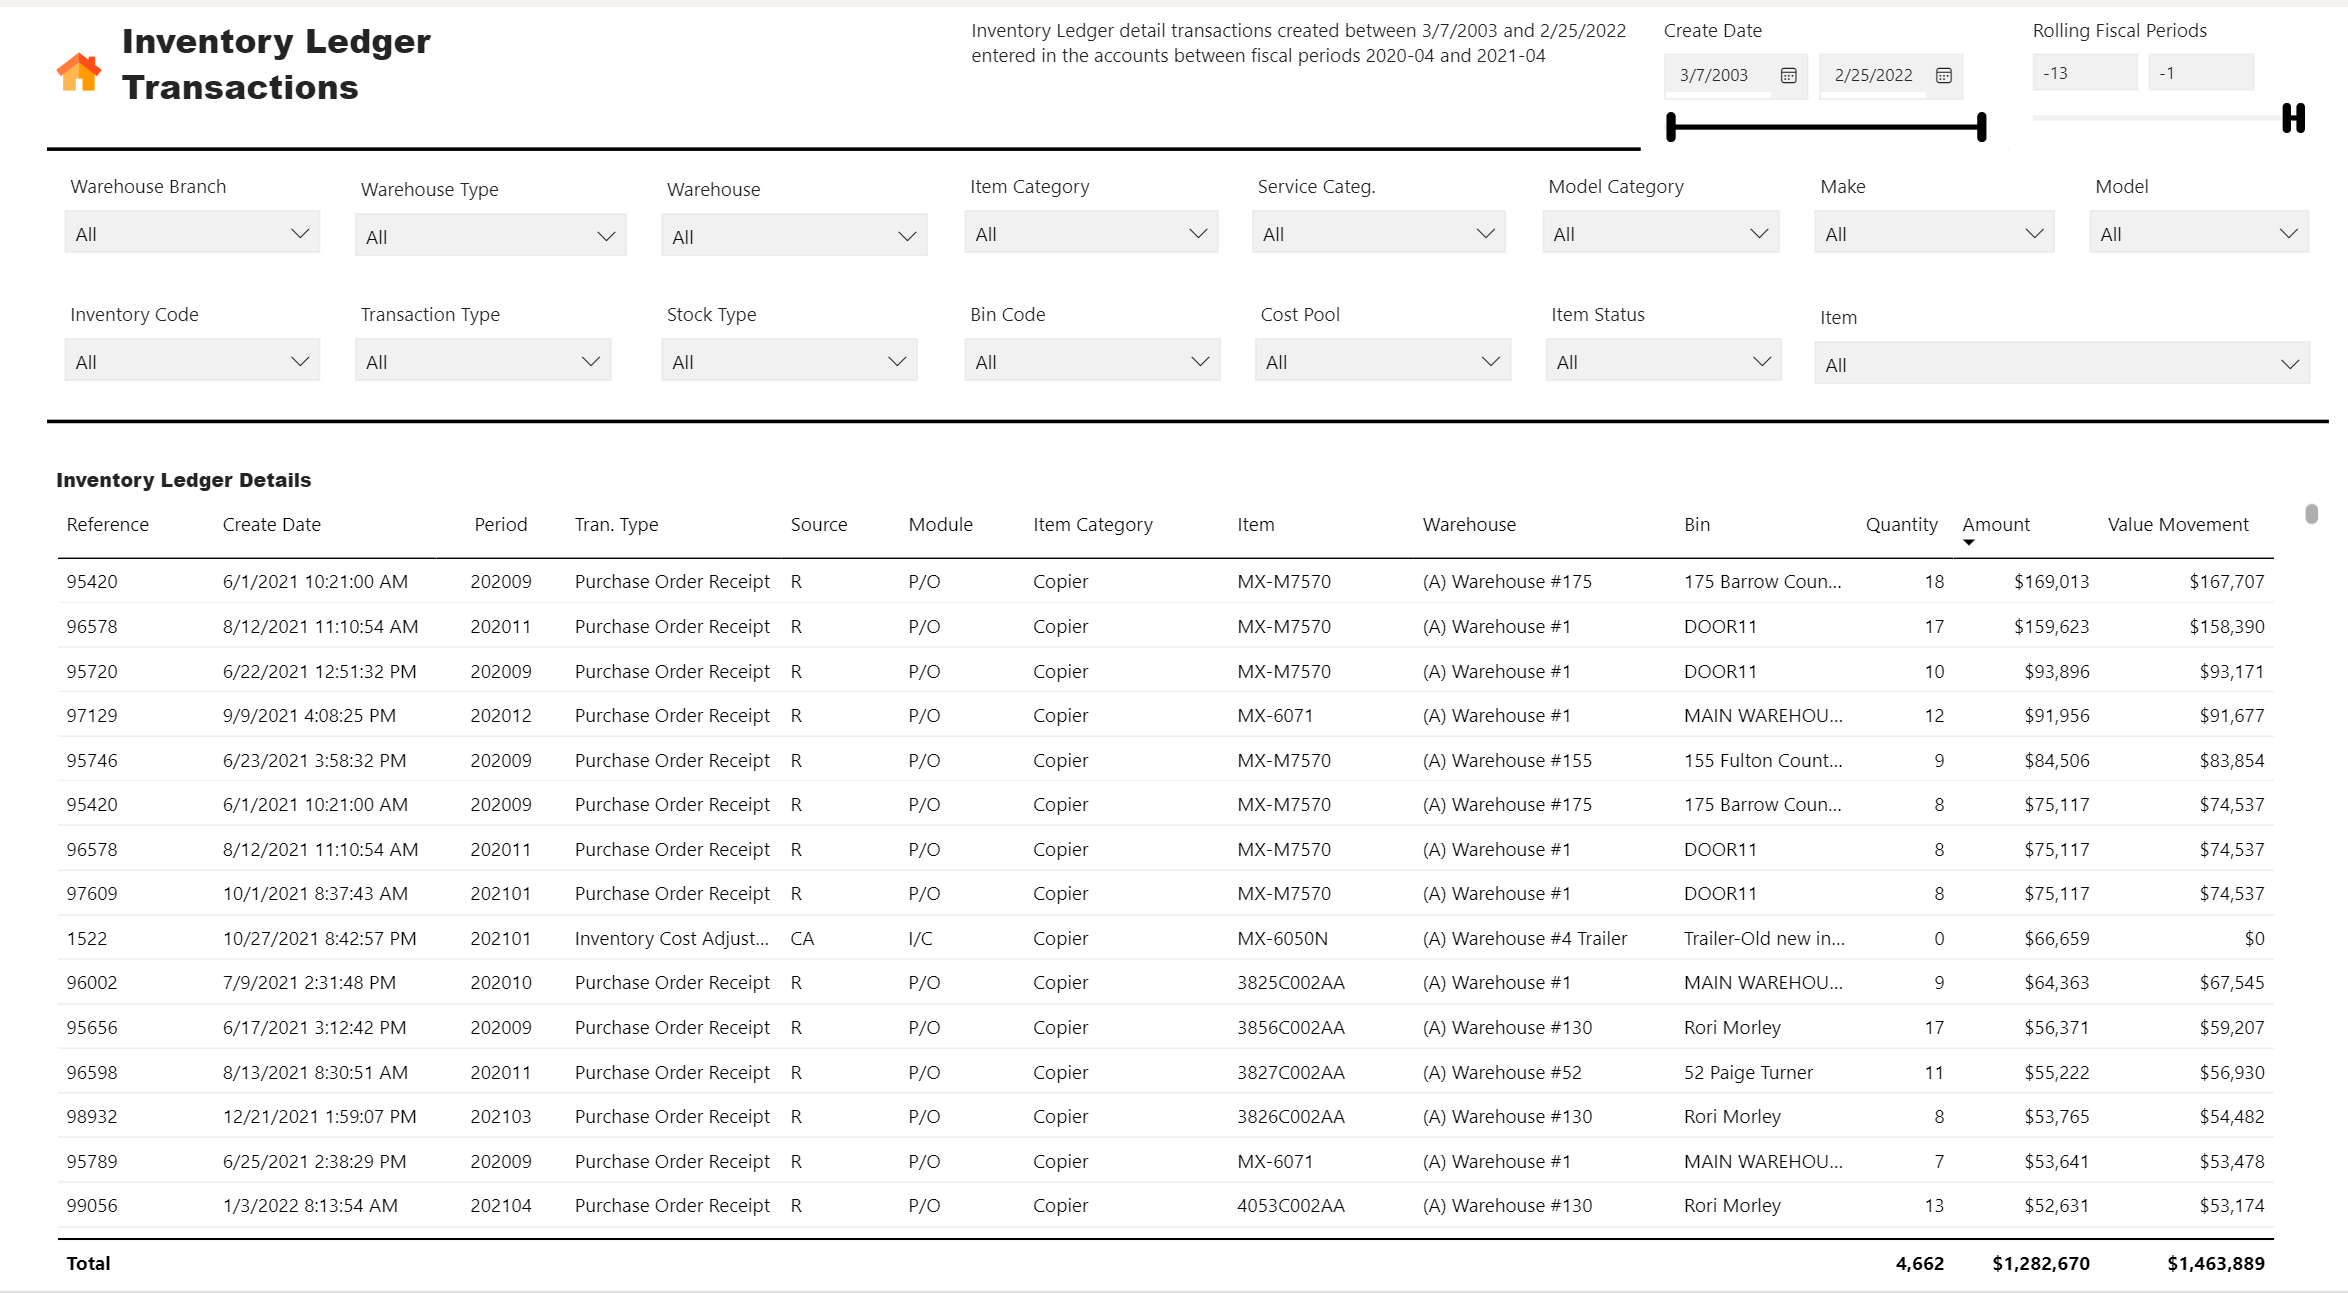
Task: Open the Item Status dropdown
Action: 1664,361
